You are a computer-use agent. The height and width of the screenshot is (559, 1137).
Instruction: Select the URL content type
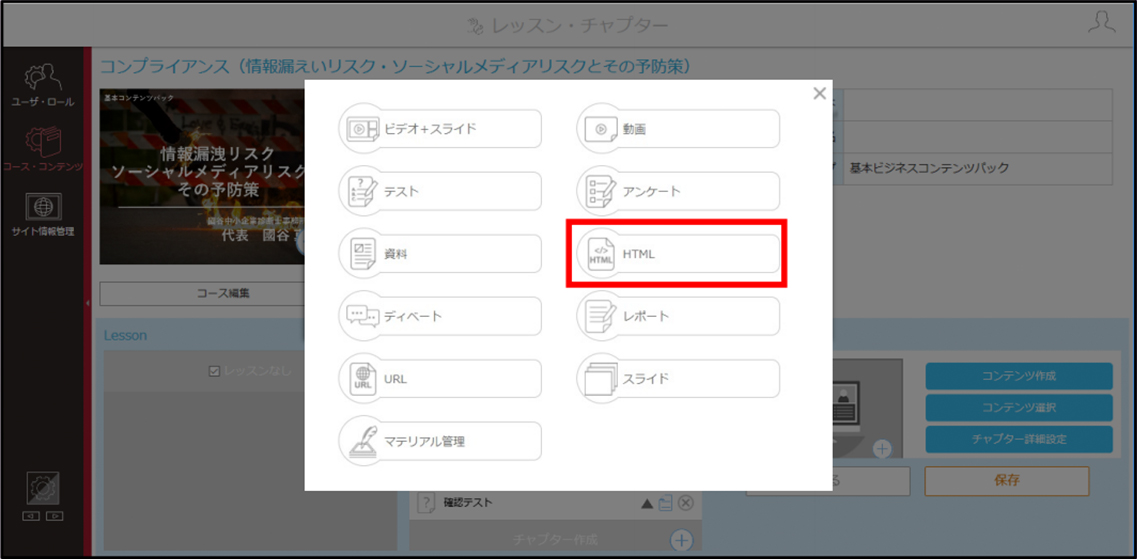tap(440, 378)
